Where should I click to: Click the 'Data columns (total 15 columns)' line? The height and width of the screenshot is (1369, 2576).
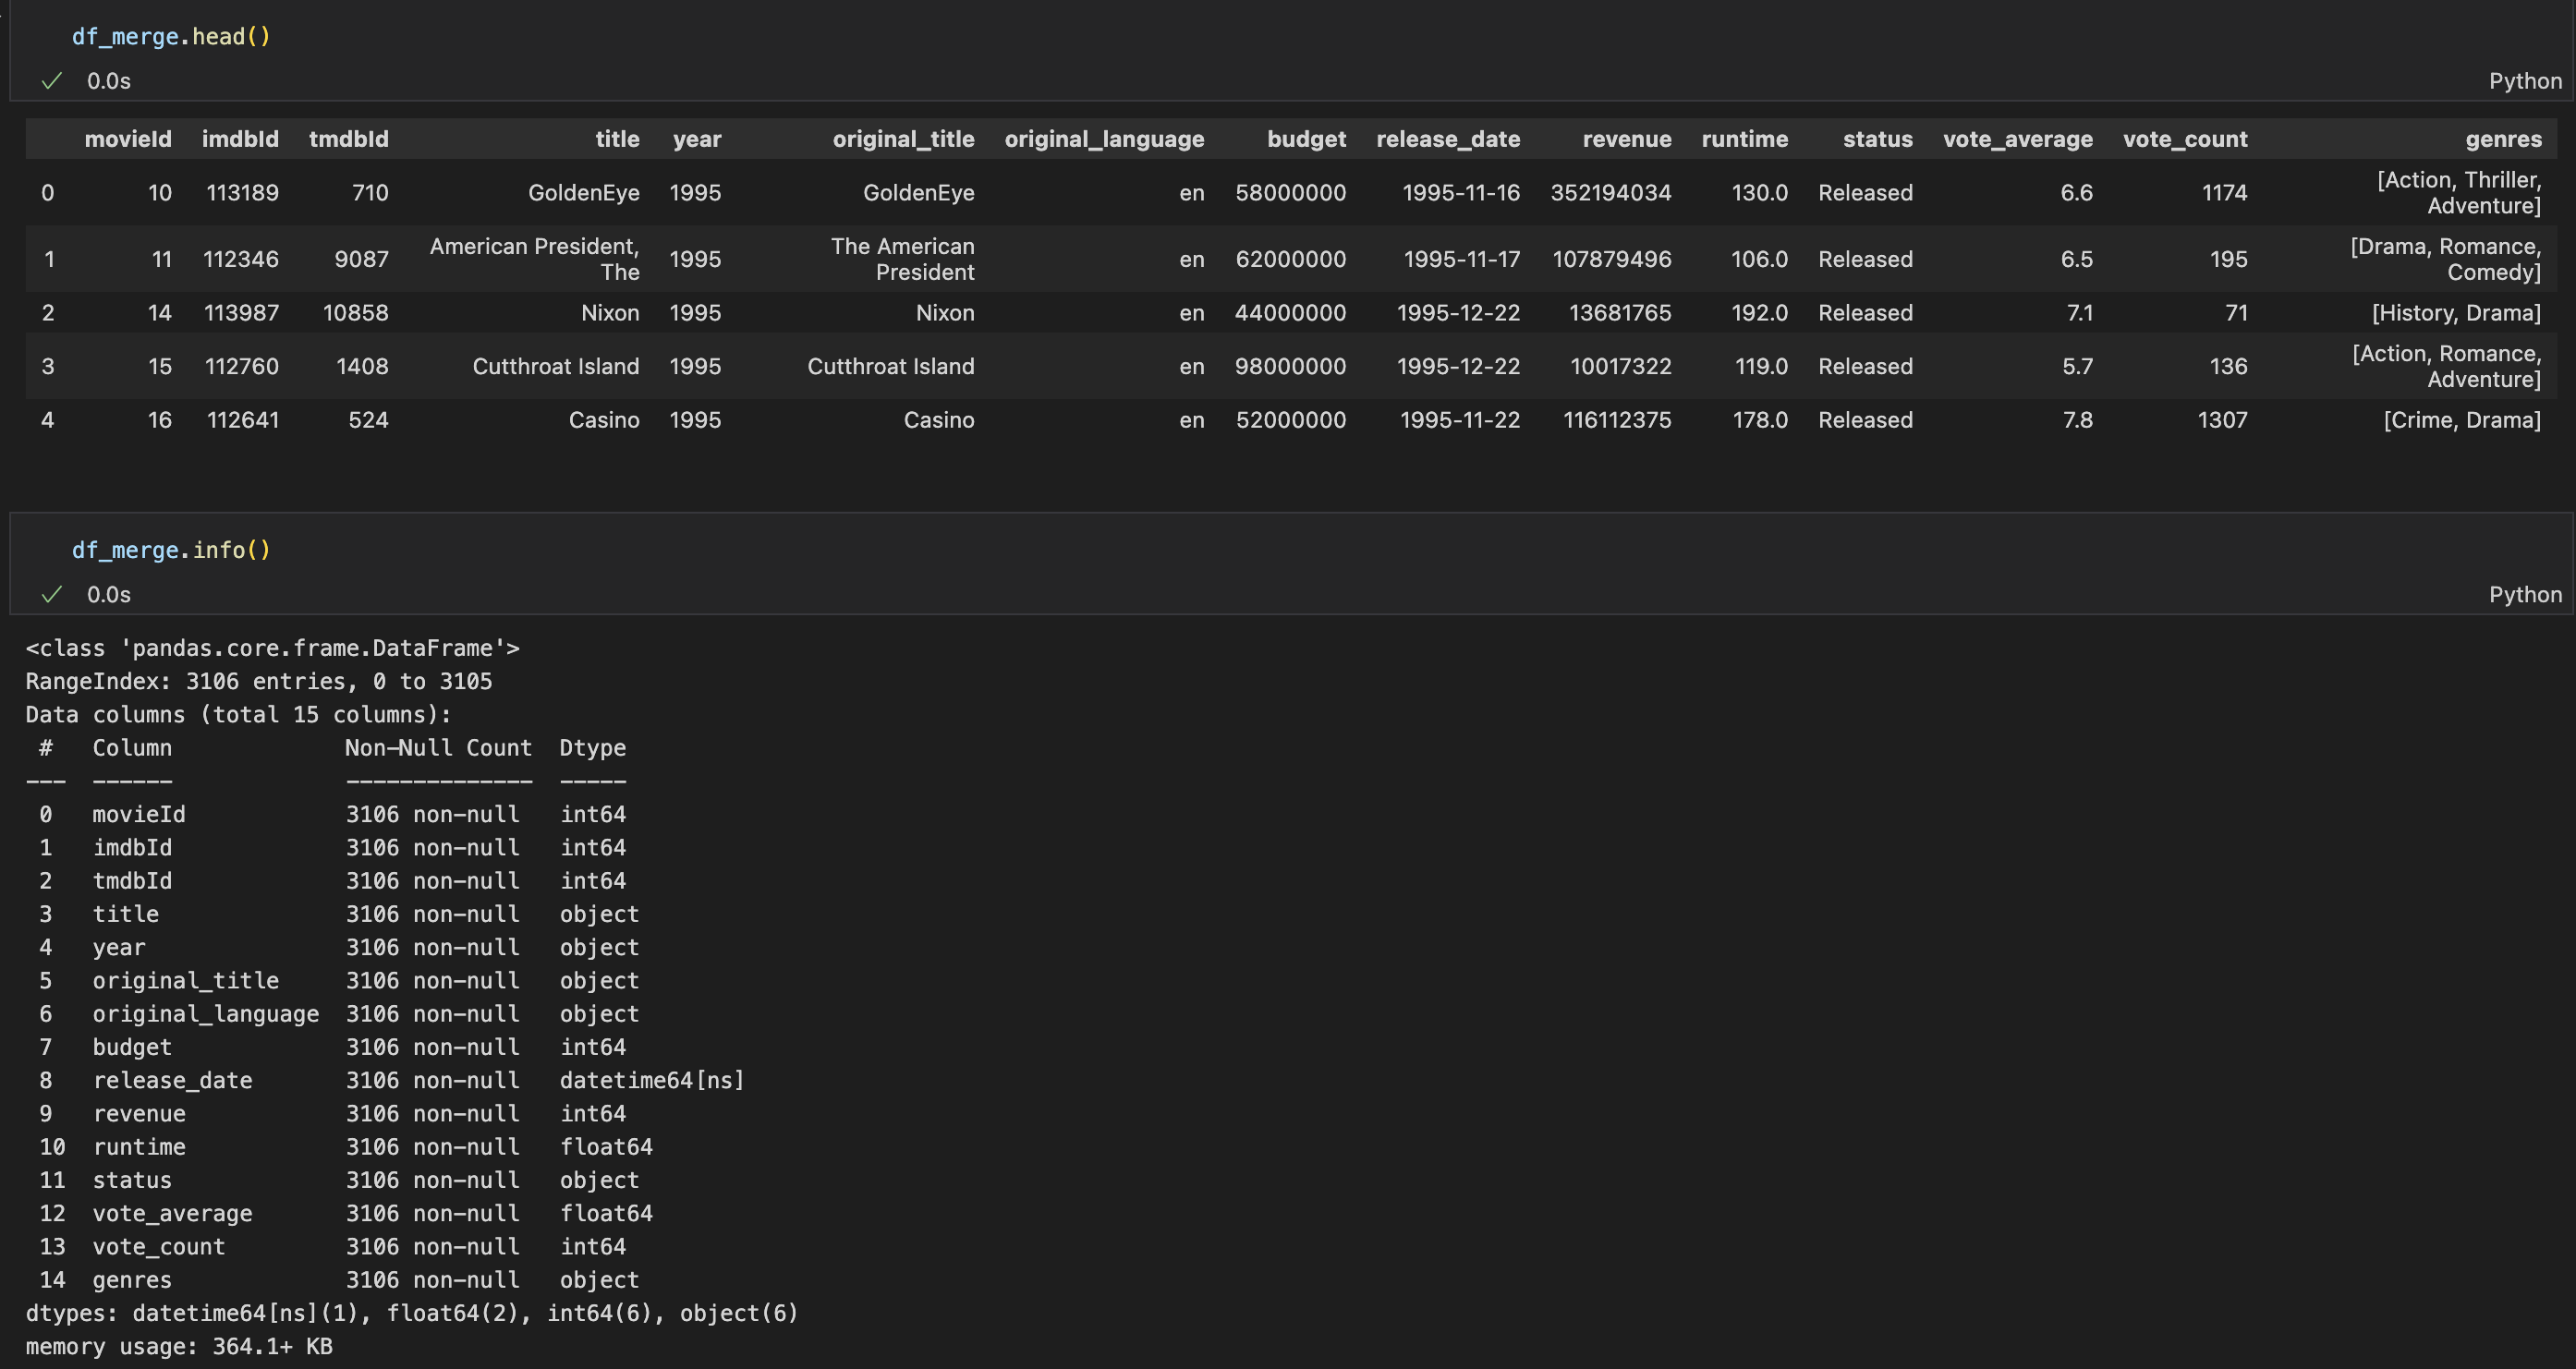pyautogui.click(x=238, y=715)
